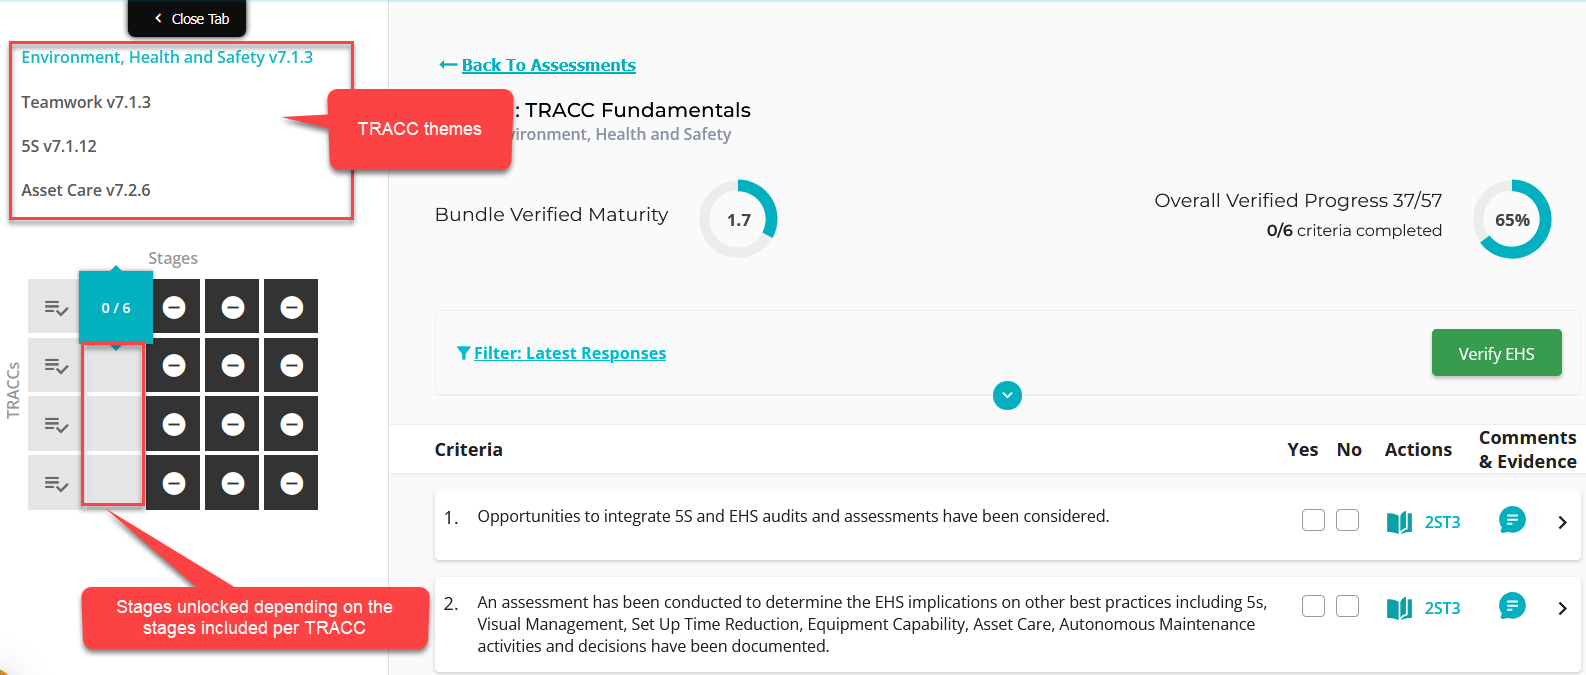The height and width of the screenshot is (675, 1586).
Task: Click checklist icon in first TRACC row
Action: tap(56, 308)
